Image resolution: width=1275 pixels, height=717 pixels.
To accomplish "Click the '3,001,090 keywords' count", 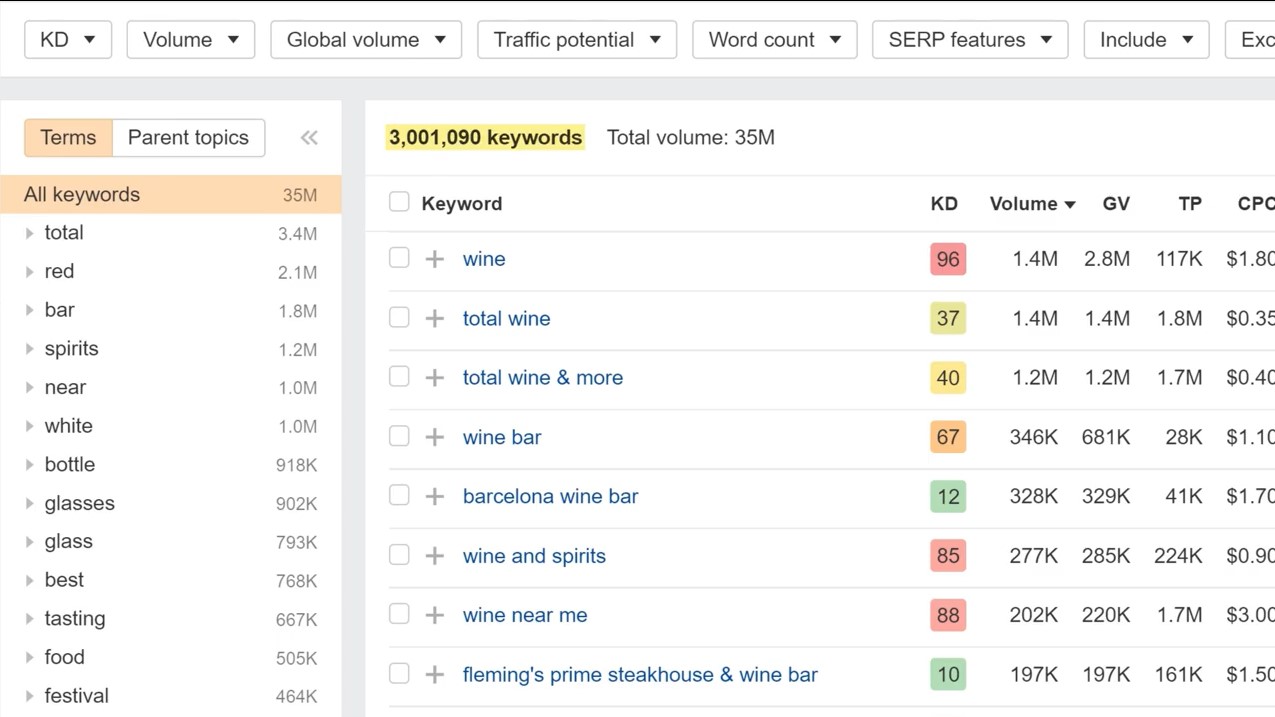I will point(485,138).
